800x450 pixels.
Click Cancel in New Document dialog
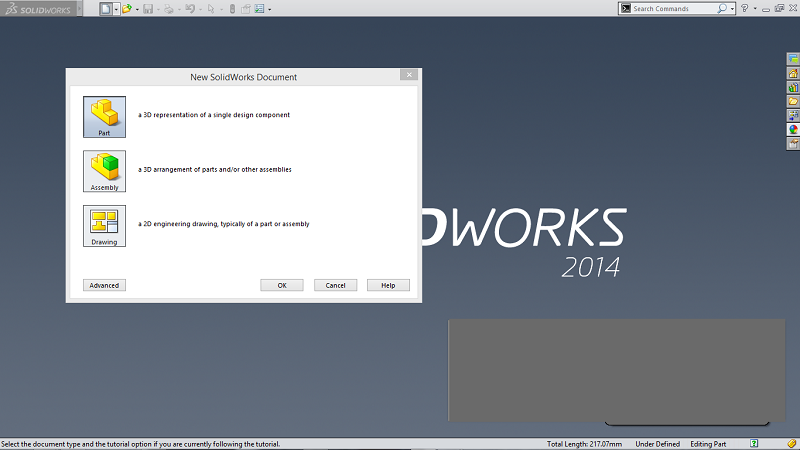coord(335,285)
